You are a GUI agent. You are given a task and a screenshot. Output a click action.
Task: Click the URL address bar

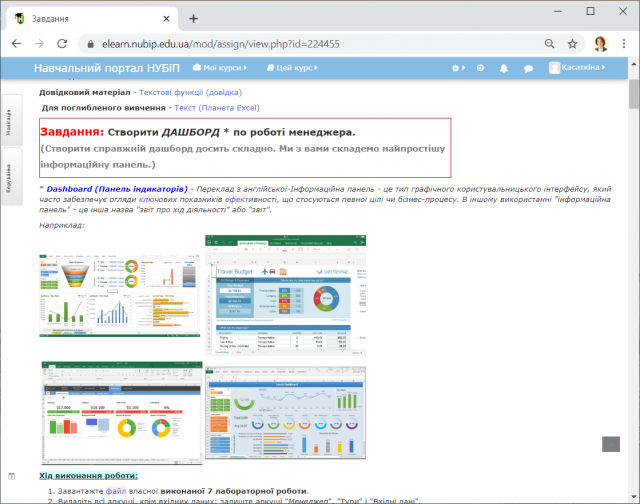[x=300, y=44]
